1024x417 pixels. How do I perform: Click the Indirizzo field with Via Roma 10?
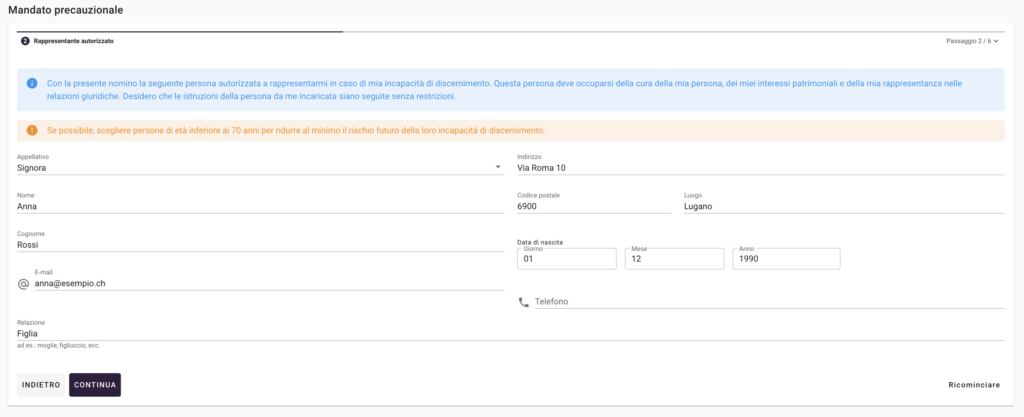[x=760, y=168]
